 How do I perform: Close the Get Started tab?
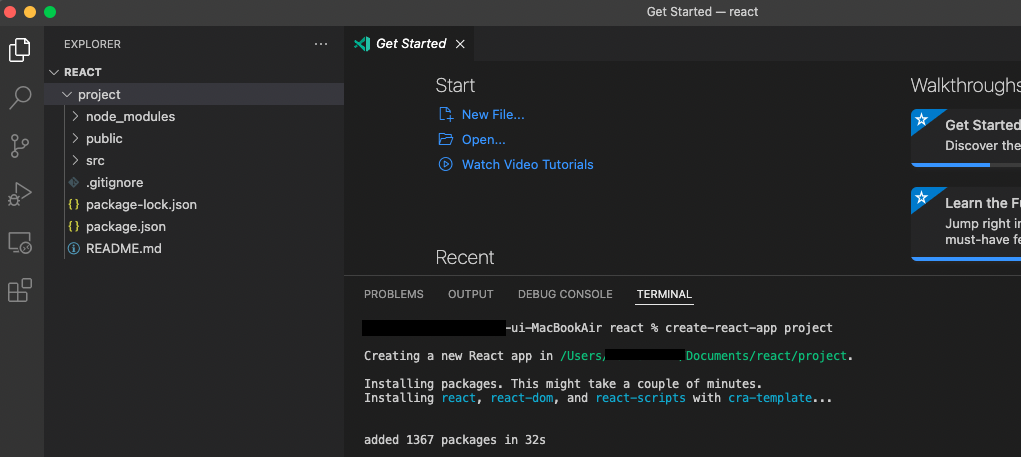[x=460, y=44]
